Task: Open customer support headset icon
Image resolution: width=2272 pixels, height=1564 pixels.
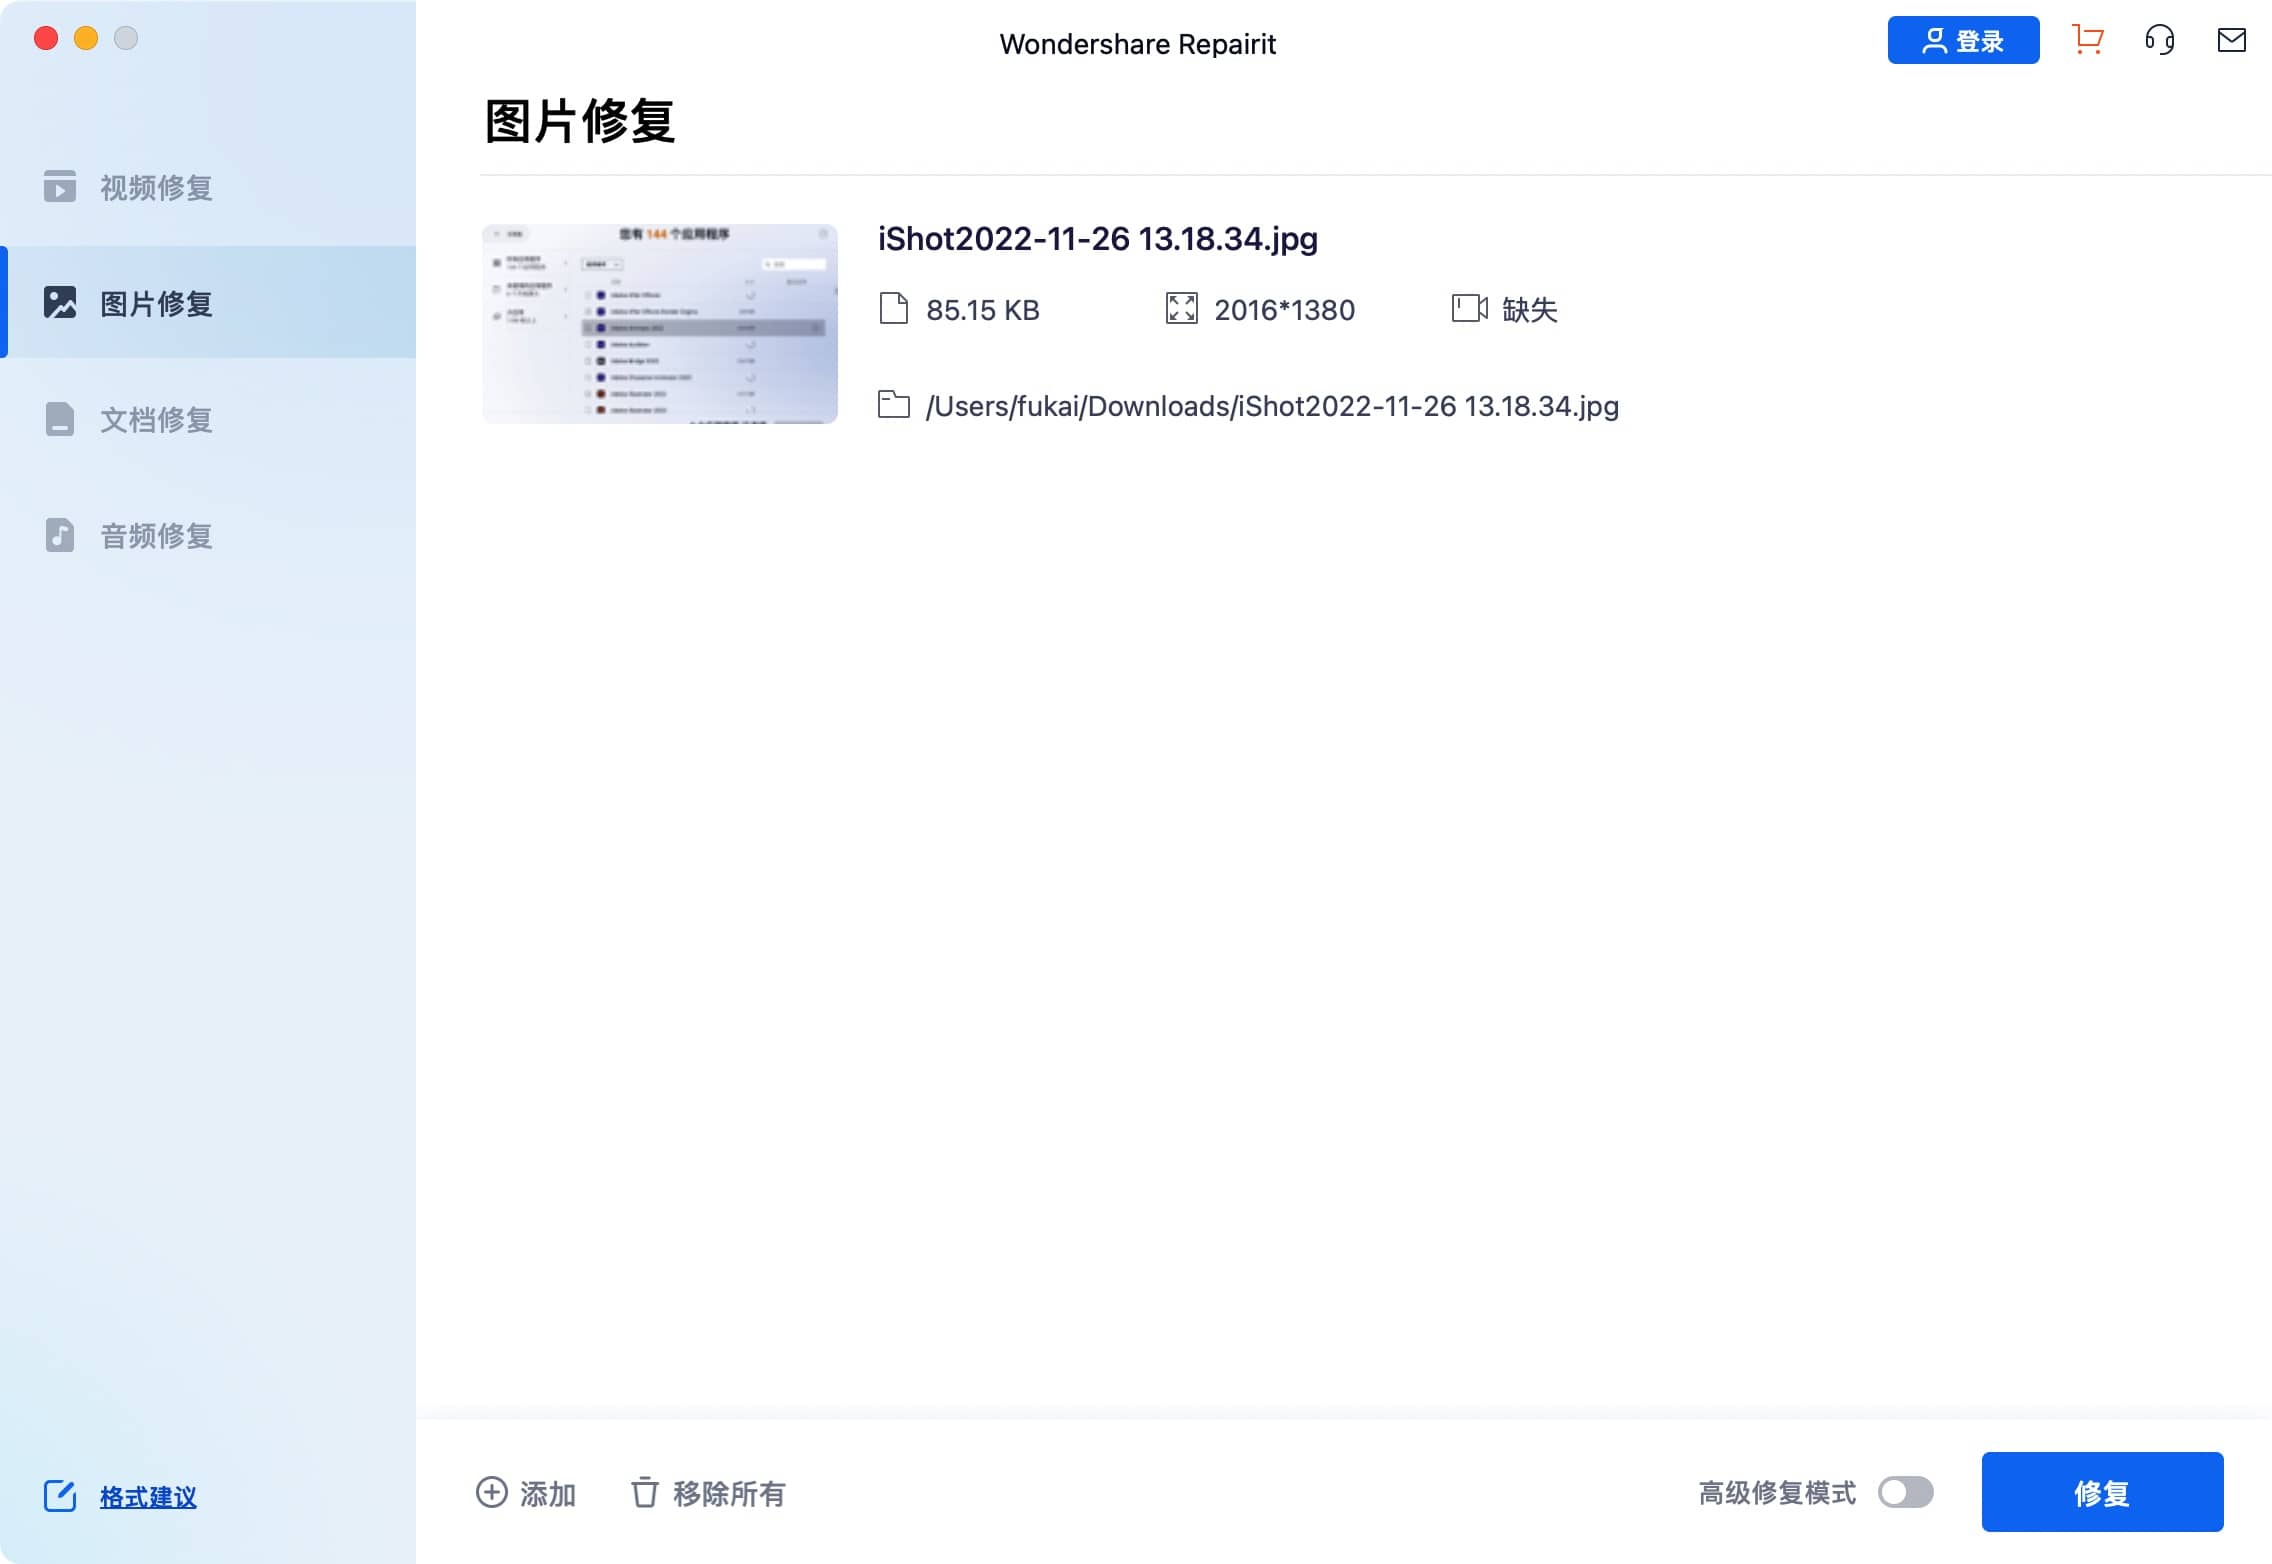Action: click(x=2160, y=40)
